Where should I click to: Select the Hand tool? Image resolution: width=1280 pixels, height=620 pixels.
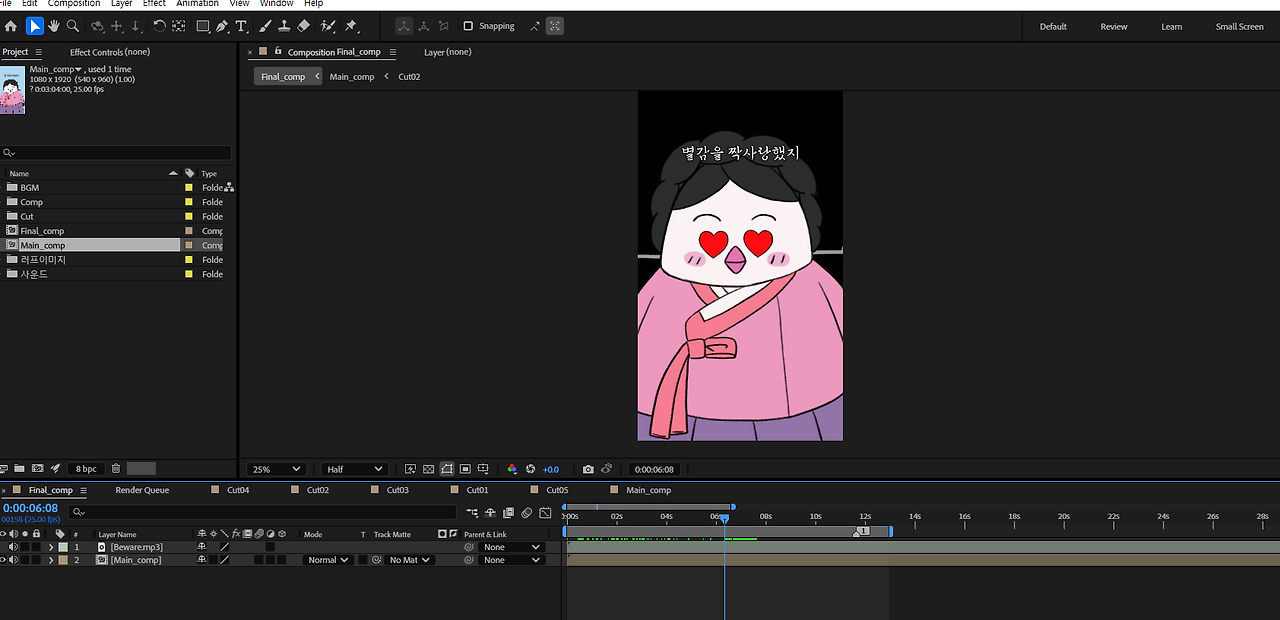(x=53, y=26)
